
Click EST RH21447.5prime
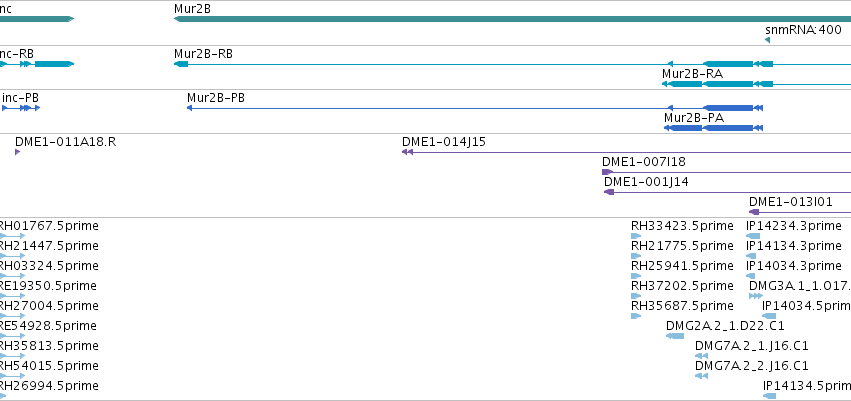[49, 246]
